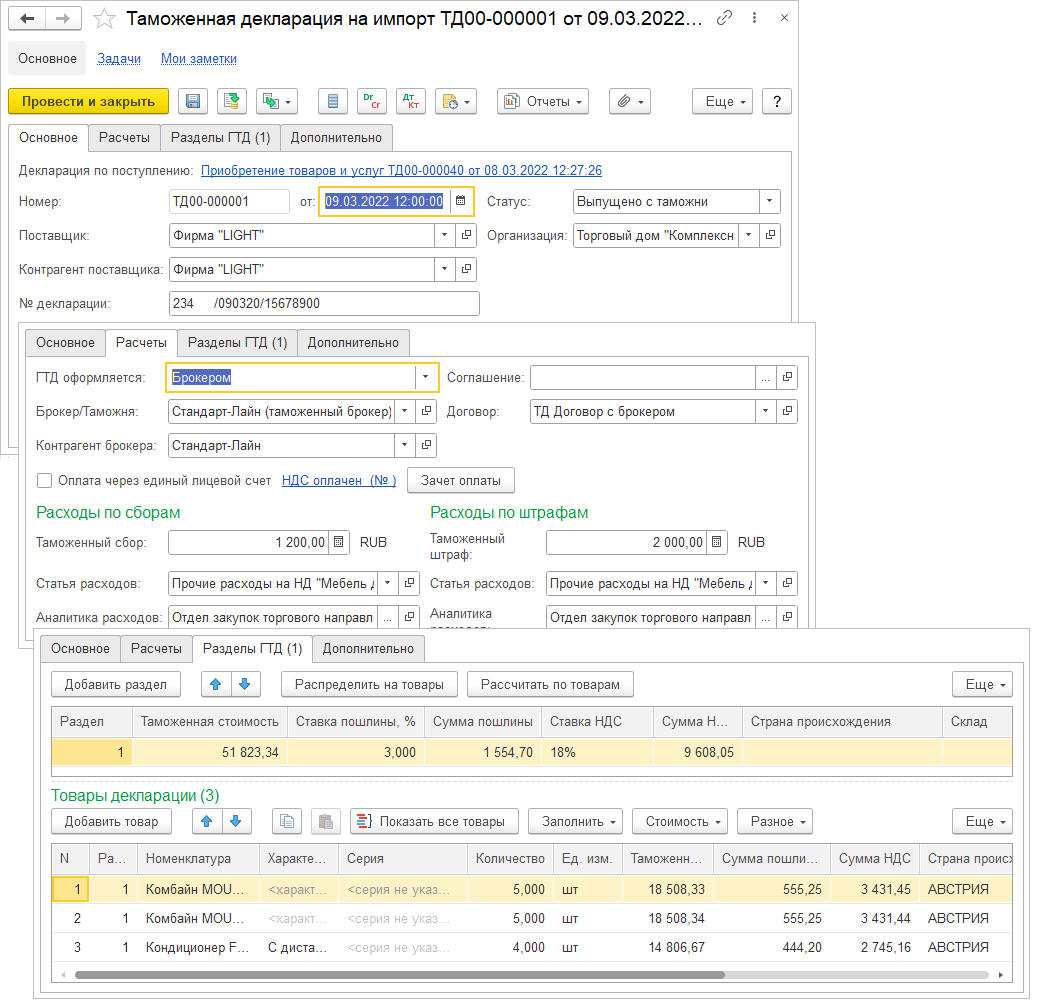Open the ГТД оформляется dropdown
The width and height of the screenshot is (1038, 1006).
click(427, 377)
